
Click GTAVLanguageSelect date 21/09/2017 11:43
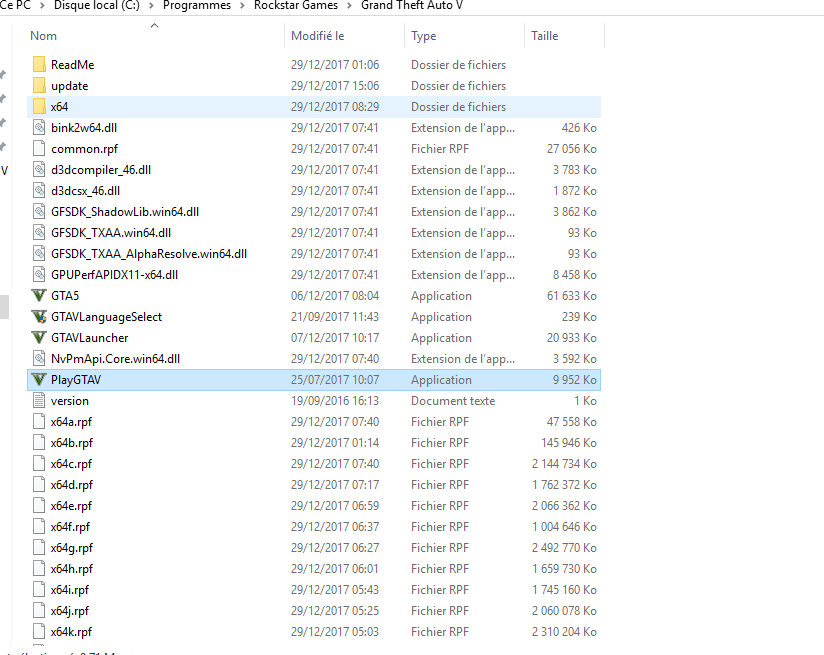point(335,317)
